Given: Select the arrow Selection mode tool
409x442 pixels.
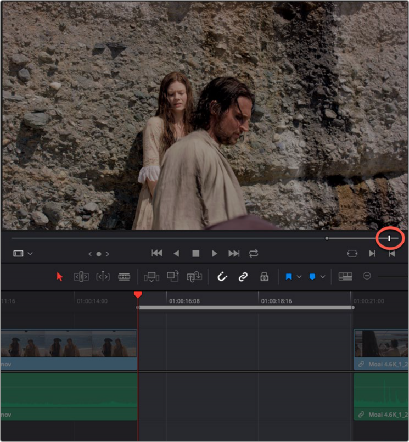Looking at the screenshot, I should (60, 277).
